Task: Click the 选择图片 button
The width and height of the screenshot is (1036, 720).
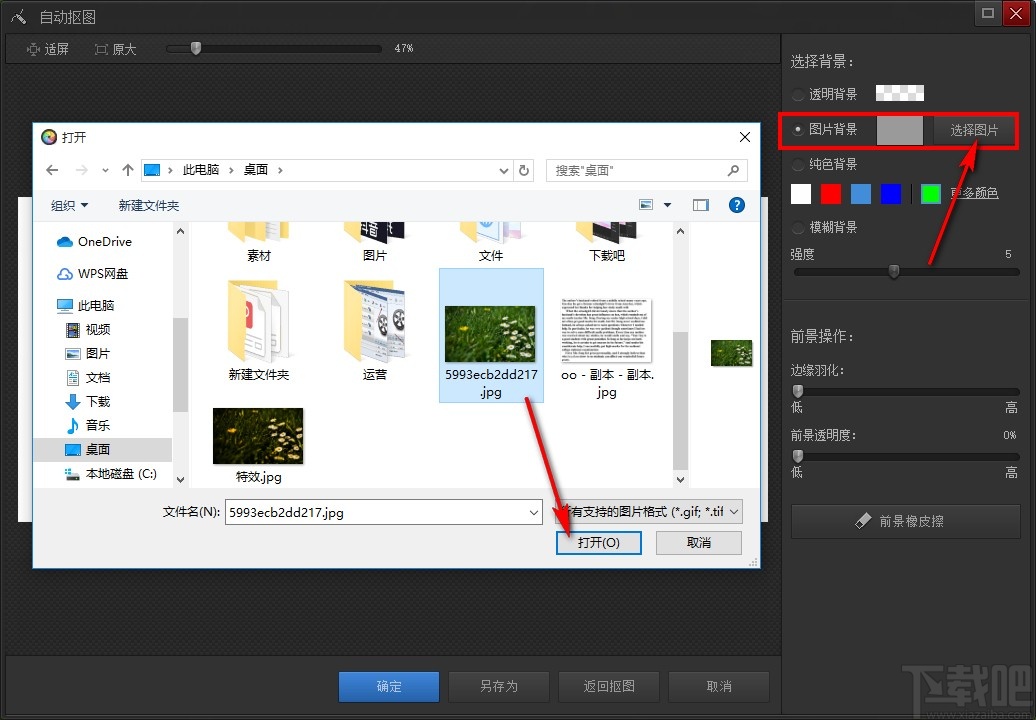Action: pyautogui.click(x=974, y=130)
